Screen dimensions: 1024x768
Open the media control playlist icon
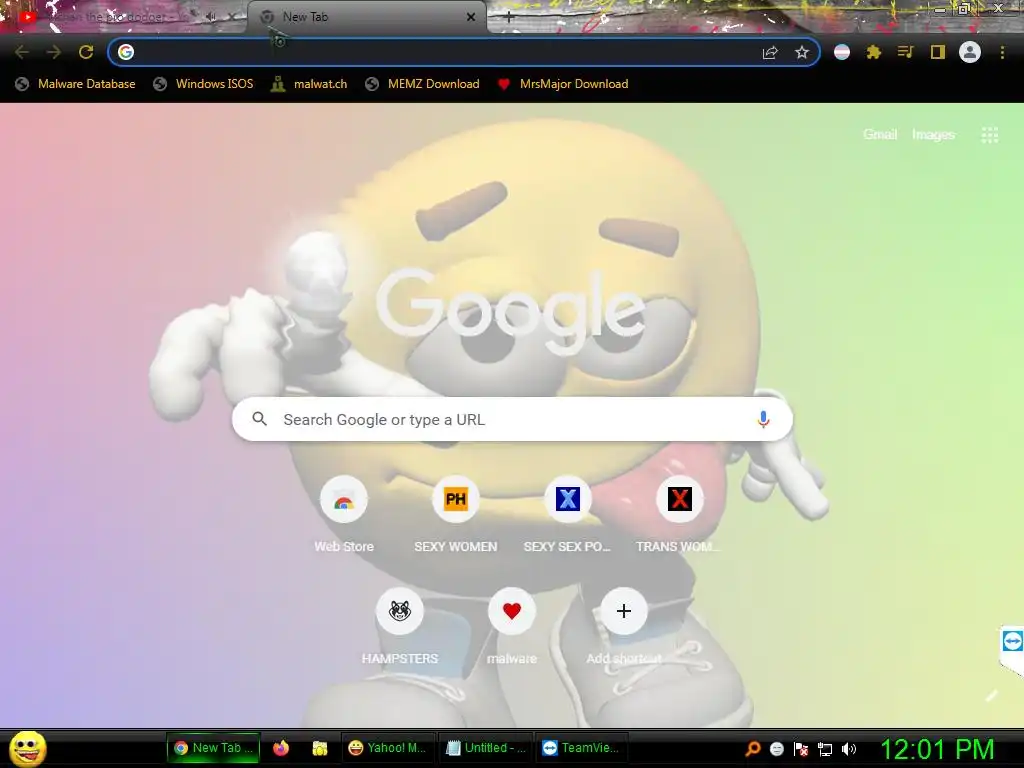click(x=905, y=52)
